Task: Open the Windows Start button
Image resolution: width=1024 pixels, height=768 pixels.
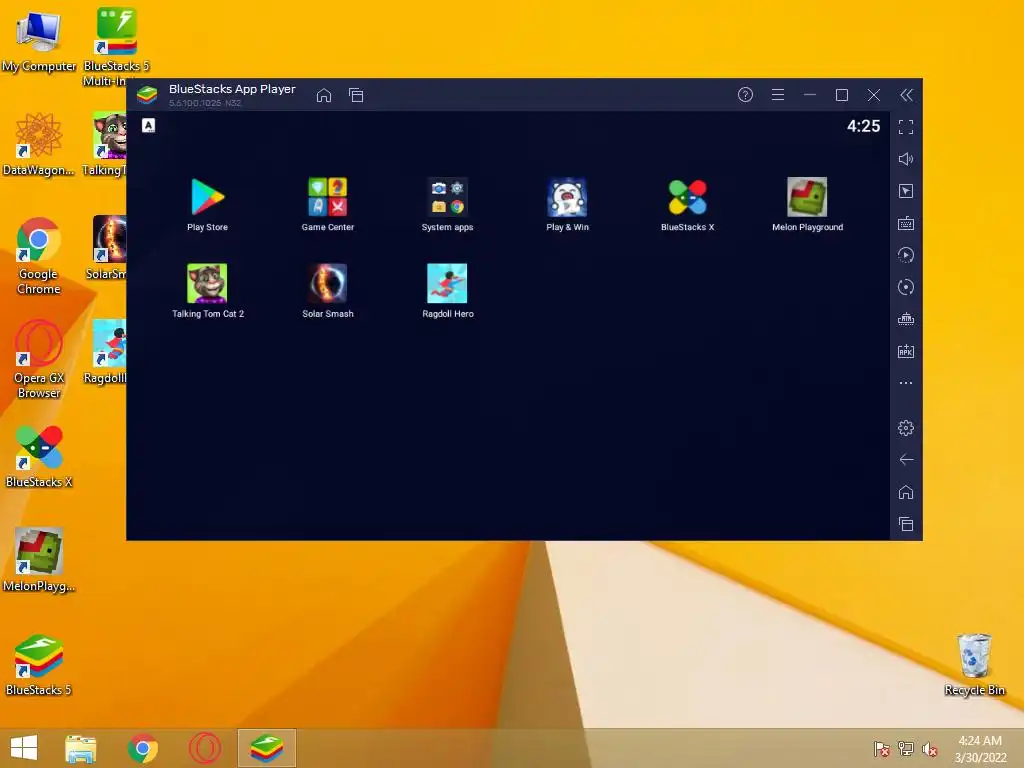Action: click(24, 748)
